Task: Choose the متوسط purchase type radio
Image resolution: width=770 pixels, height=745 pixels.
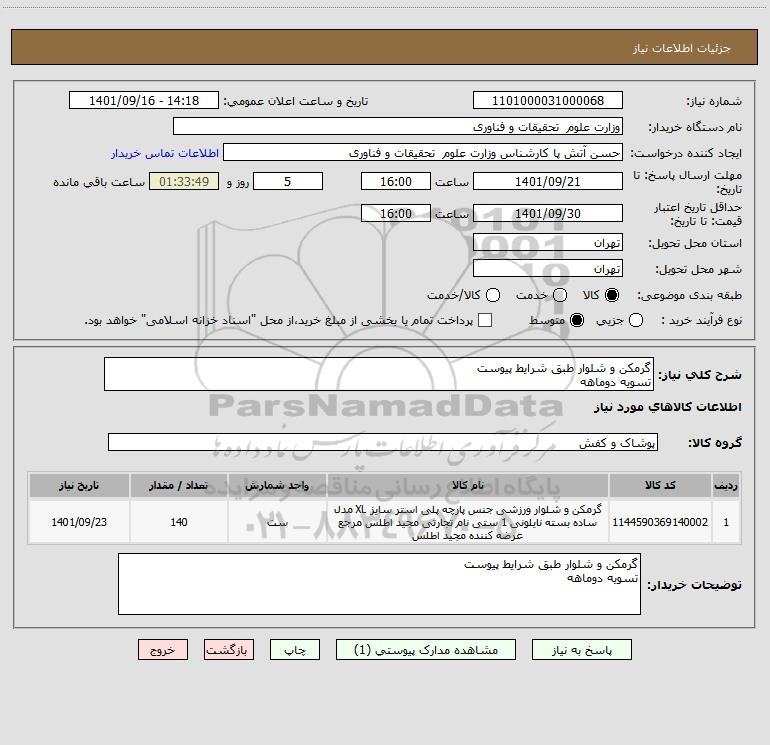Action: 577,320
